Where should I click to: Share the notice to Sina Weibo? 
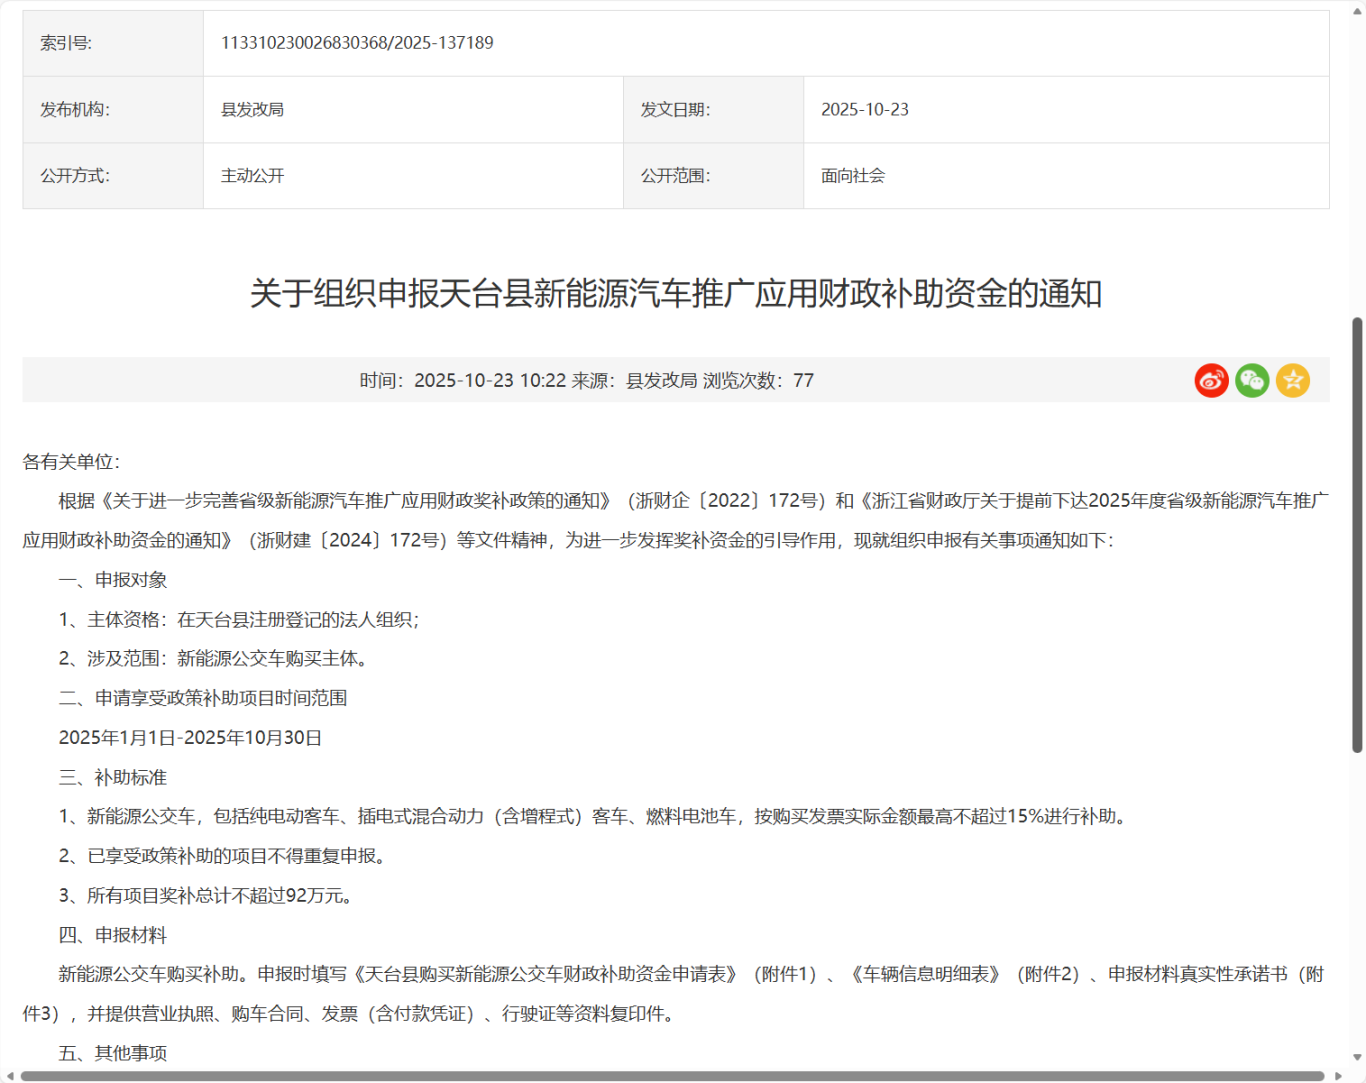(1211, 380)
